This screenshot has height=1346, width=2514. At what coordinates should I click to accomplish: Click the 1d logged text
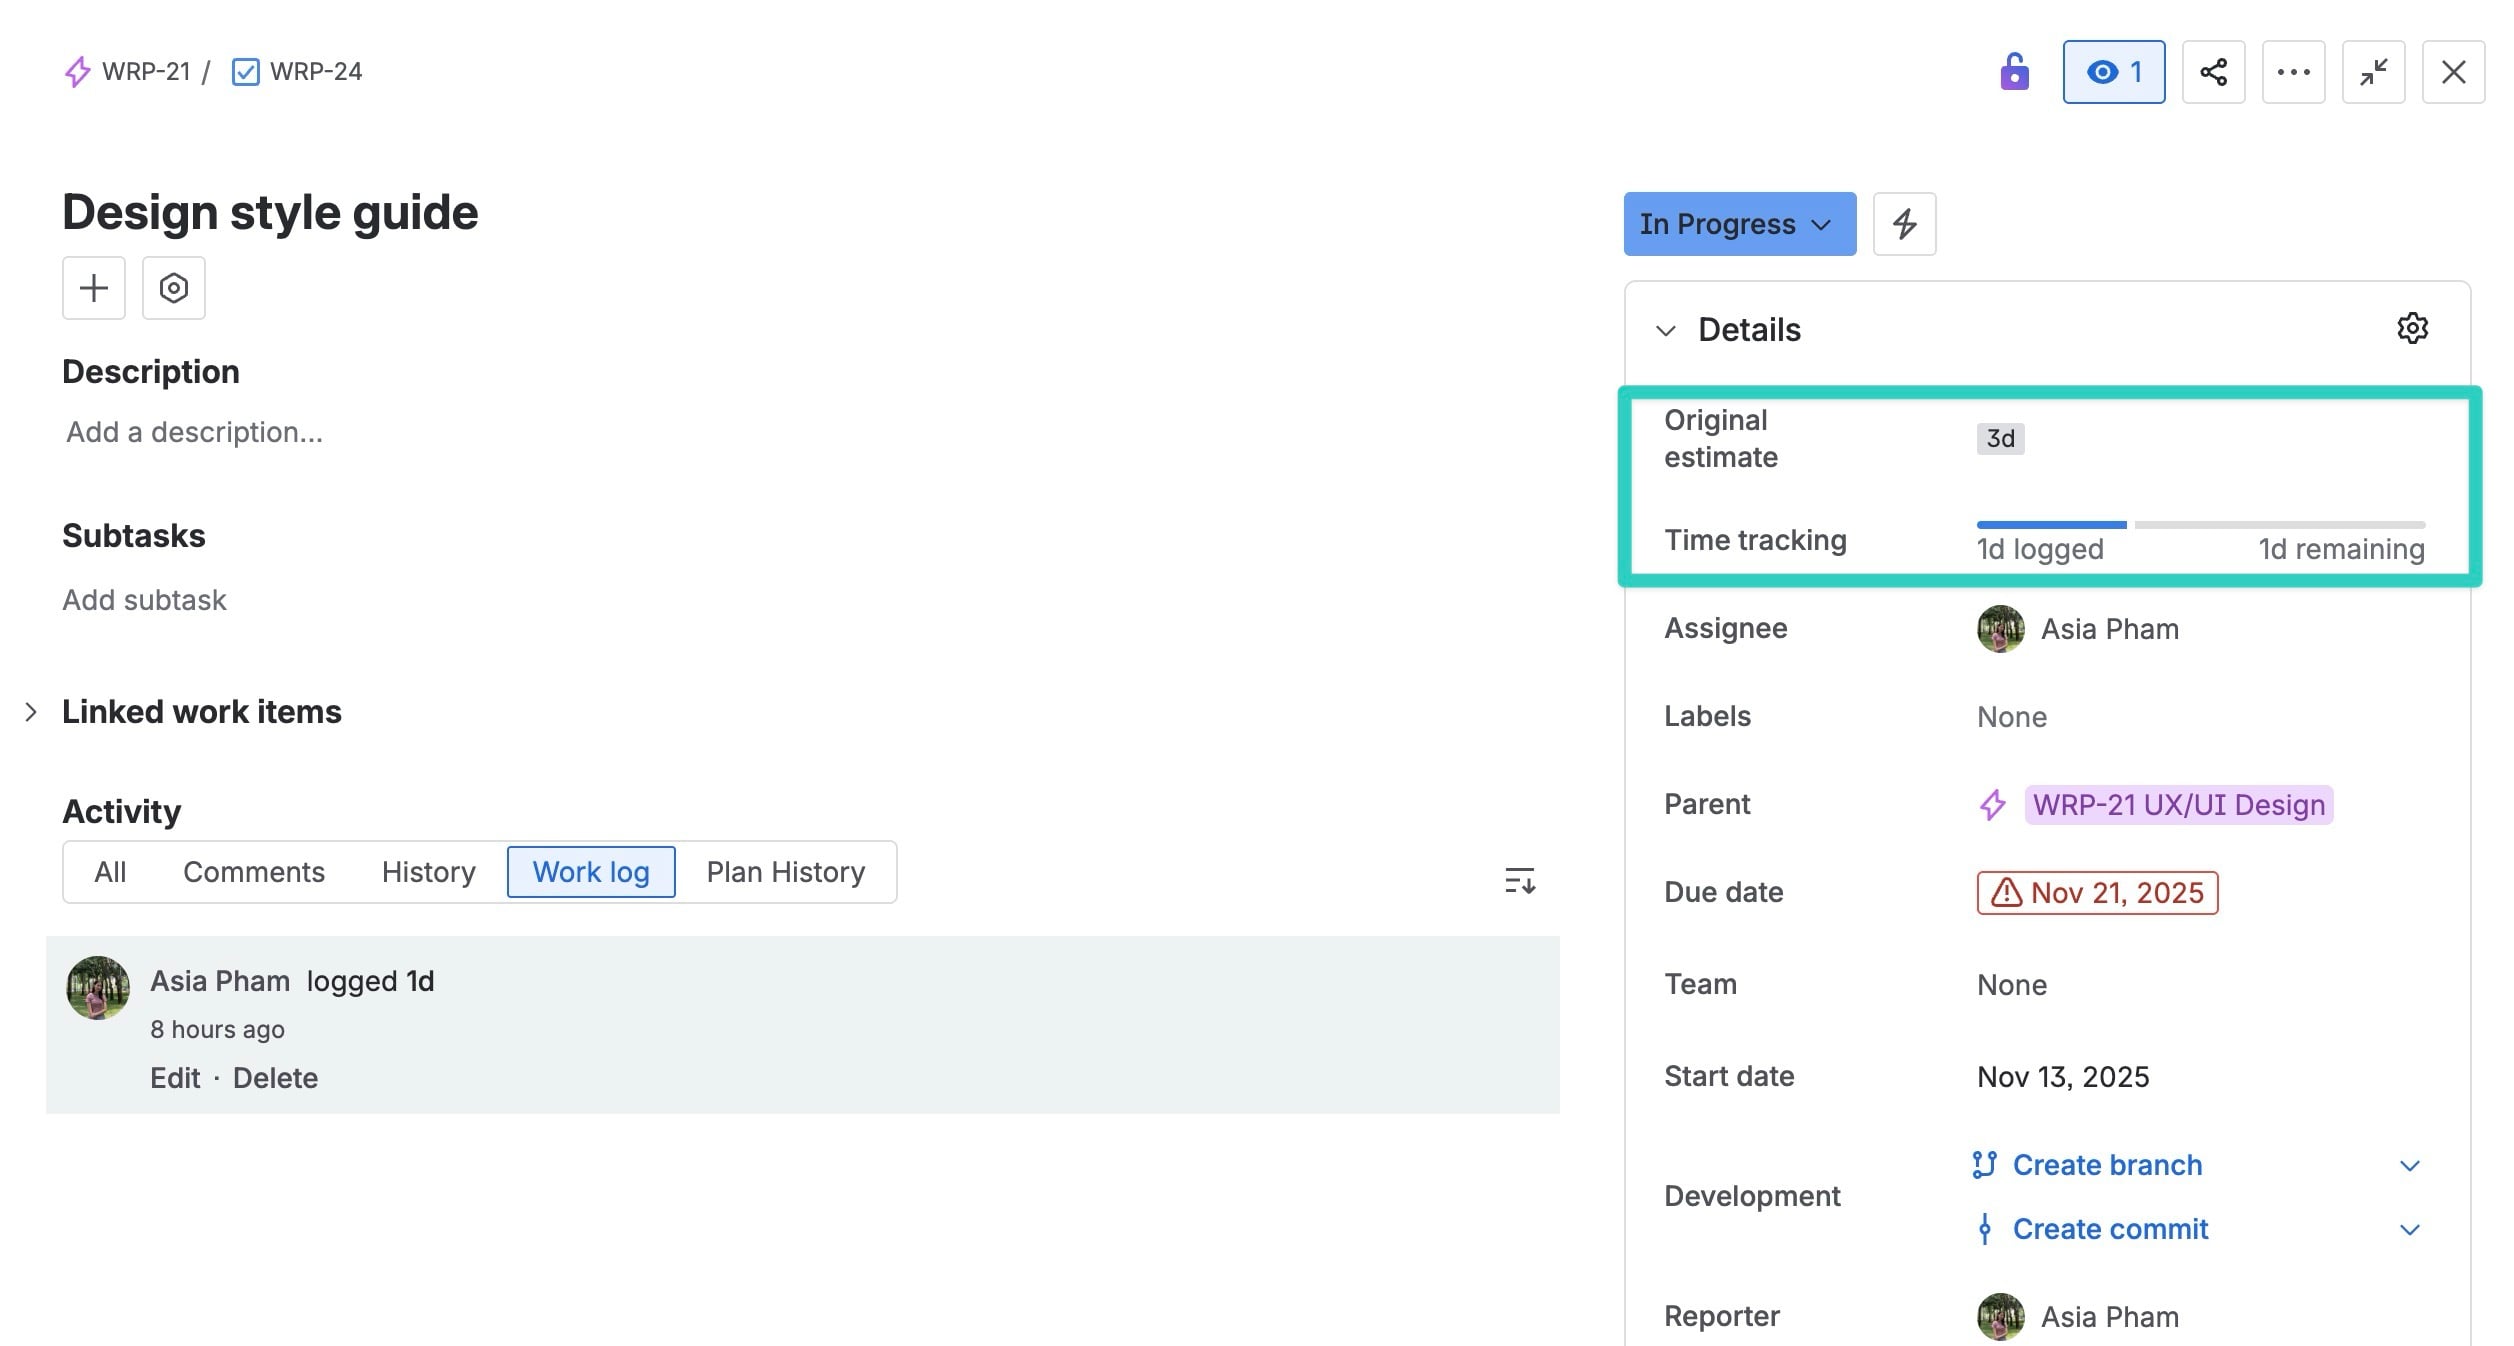(2040, 549)
